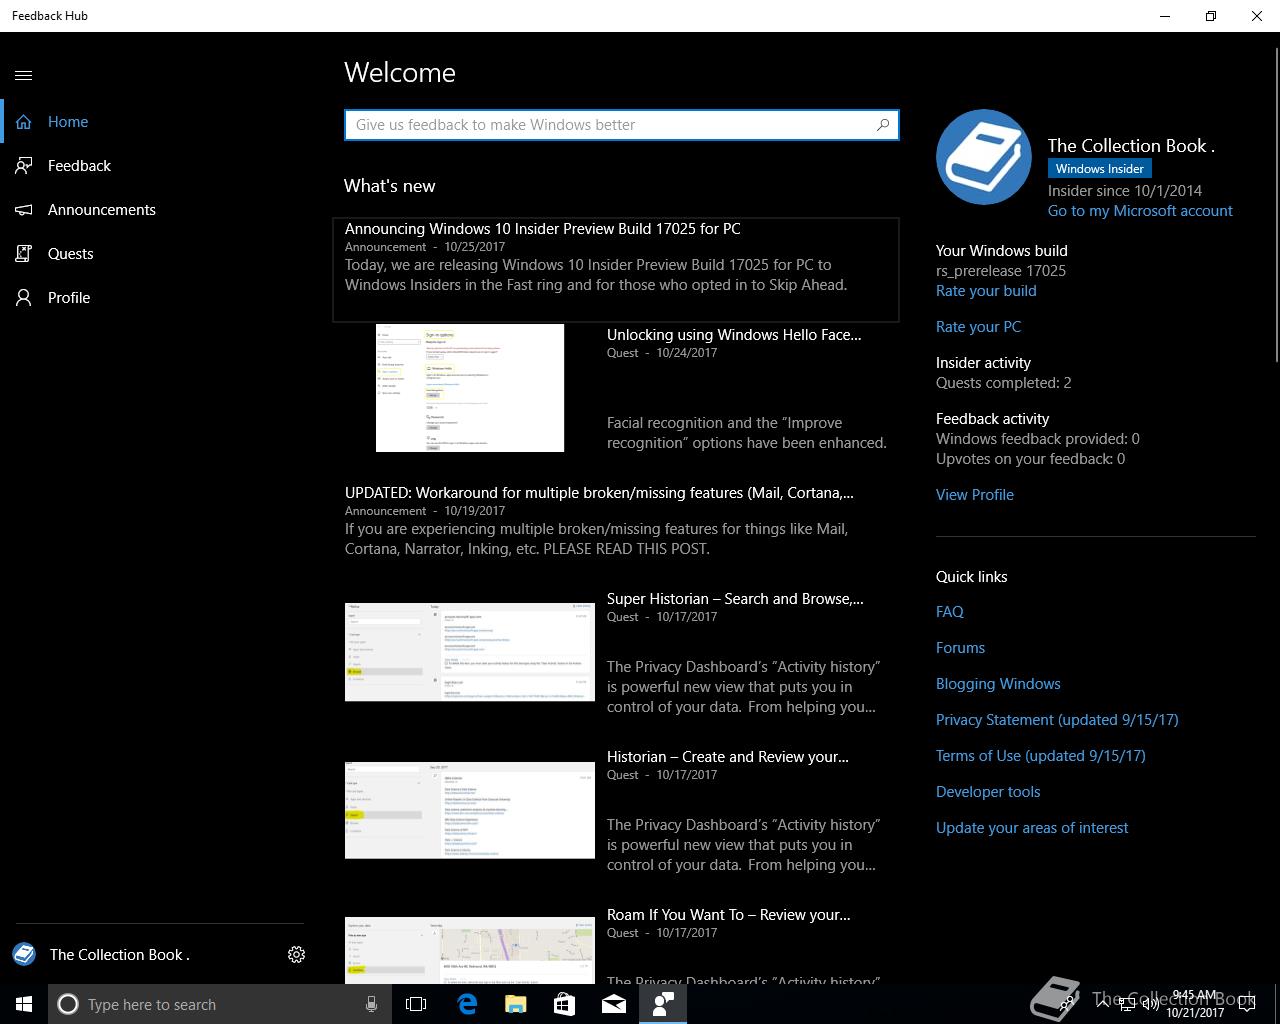
Task: Open 'Super Historian – Search and Browse' title
Action: (735, 599)
